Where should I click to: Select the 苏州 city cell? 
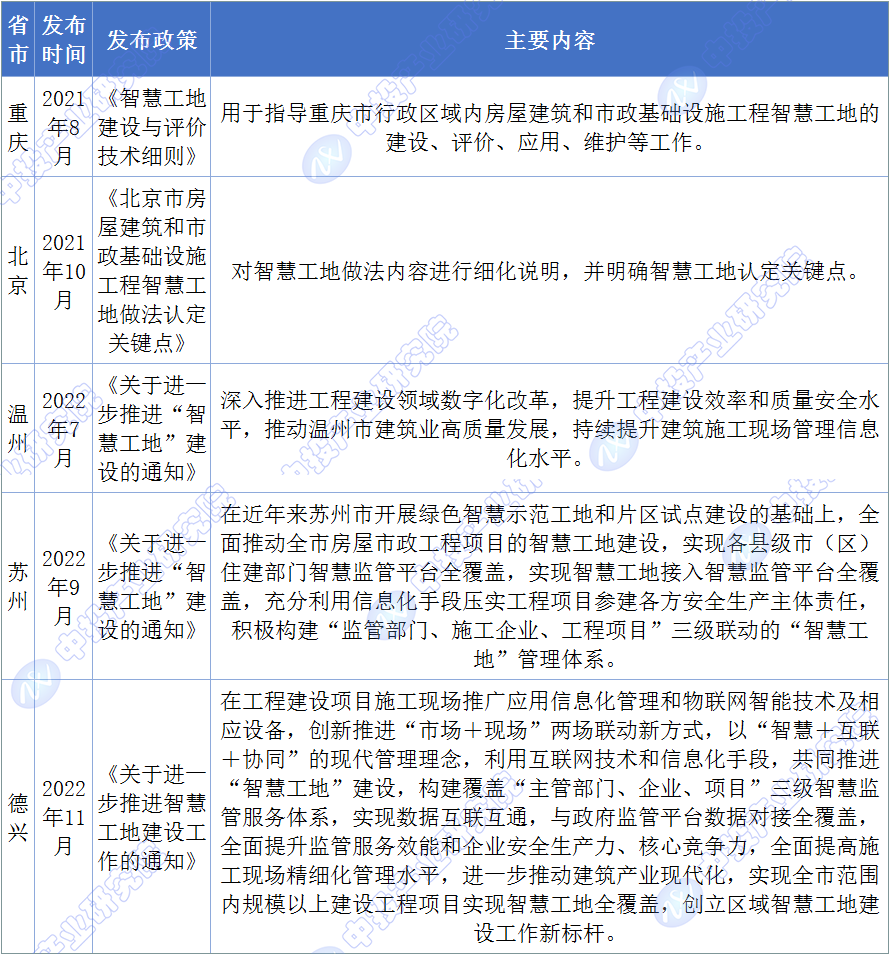click(18, 586)
